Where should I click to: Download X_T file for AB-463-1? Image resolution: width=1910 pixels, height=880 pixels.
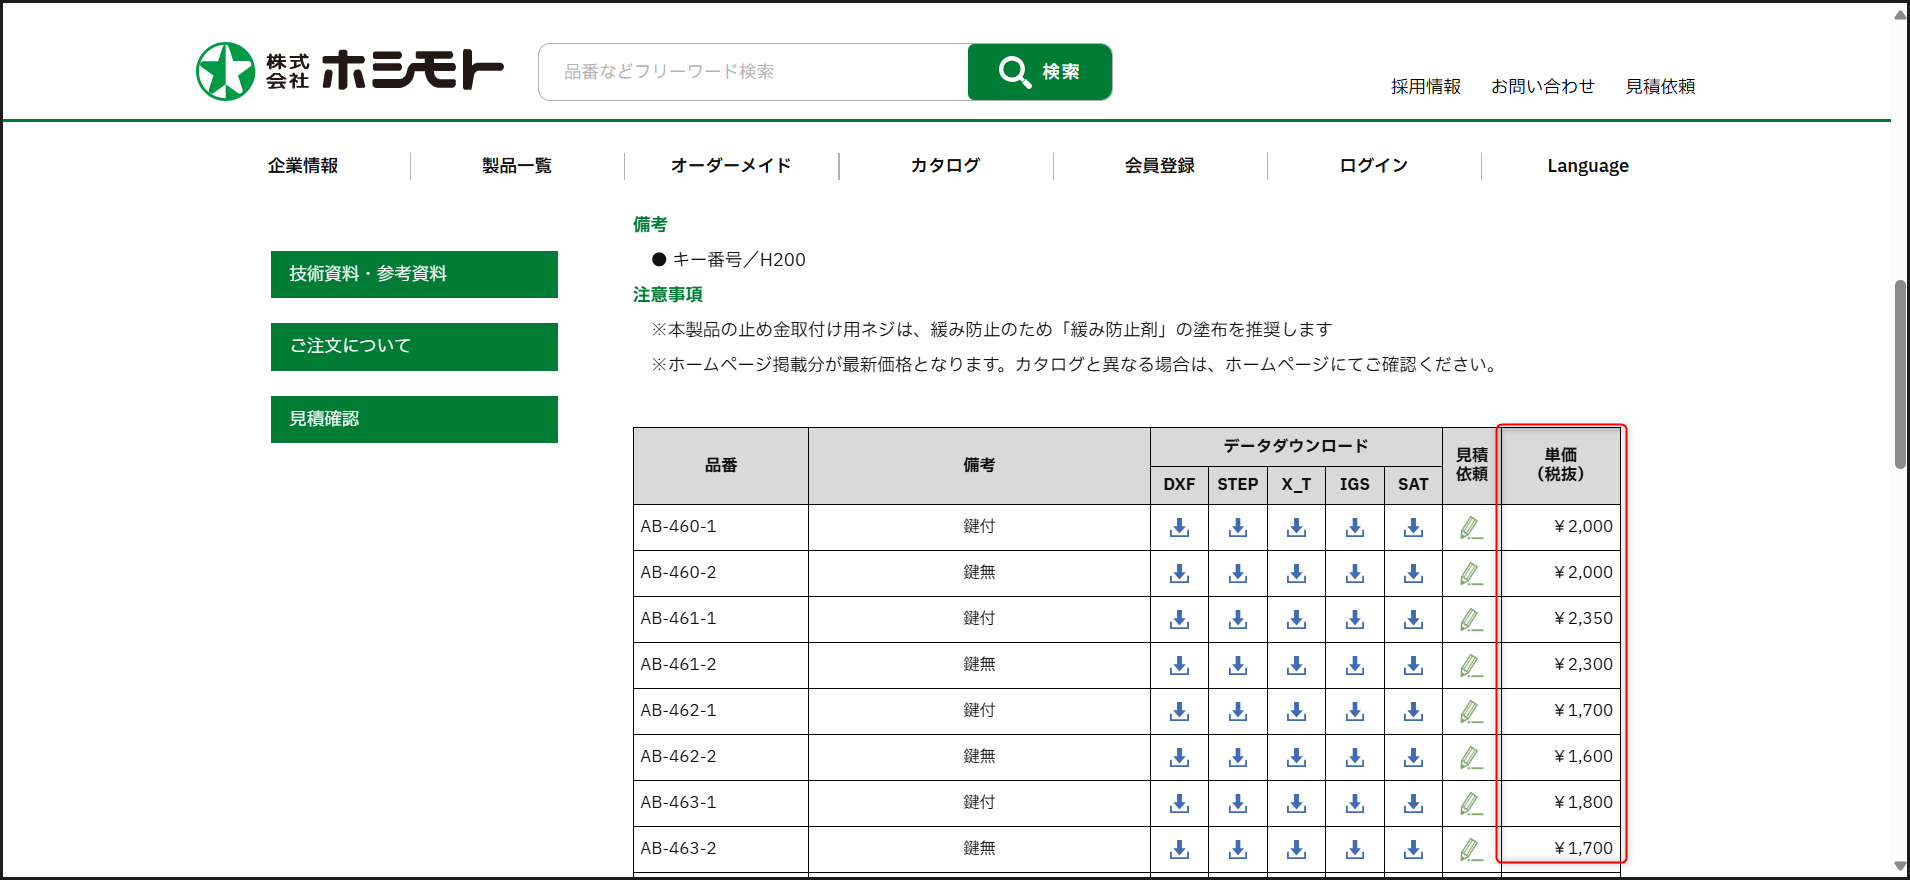tap(1296, 803)
